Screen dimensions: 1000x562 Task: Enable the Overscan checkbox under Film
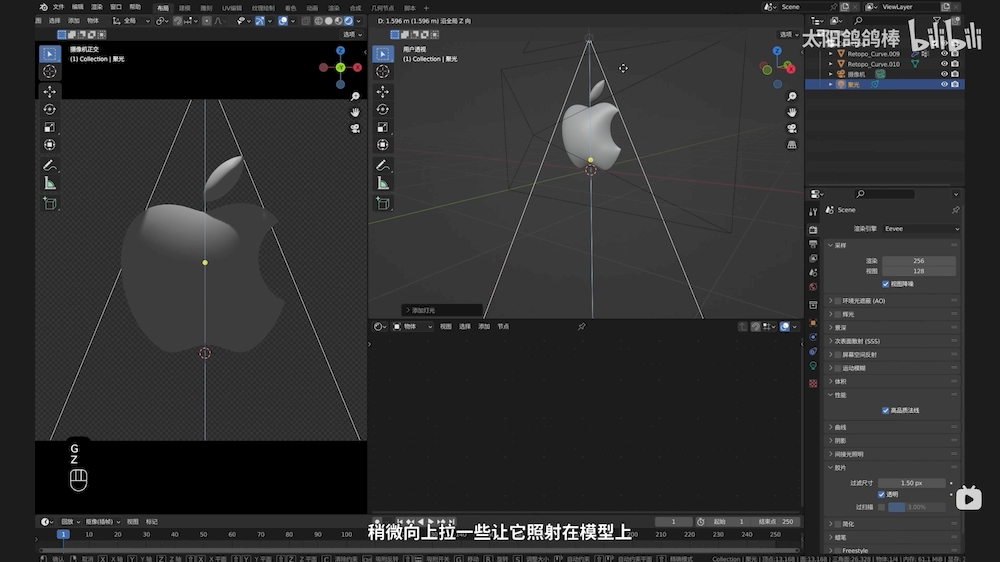881,507
